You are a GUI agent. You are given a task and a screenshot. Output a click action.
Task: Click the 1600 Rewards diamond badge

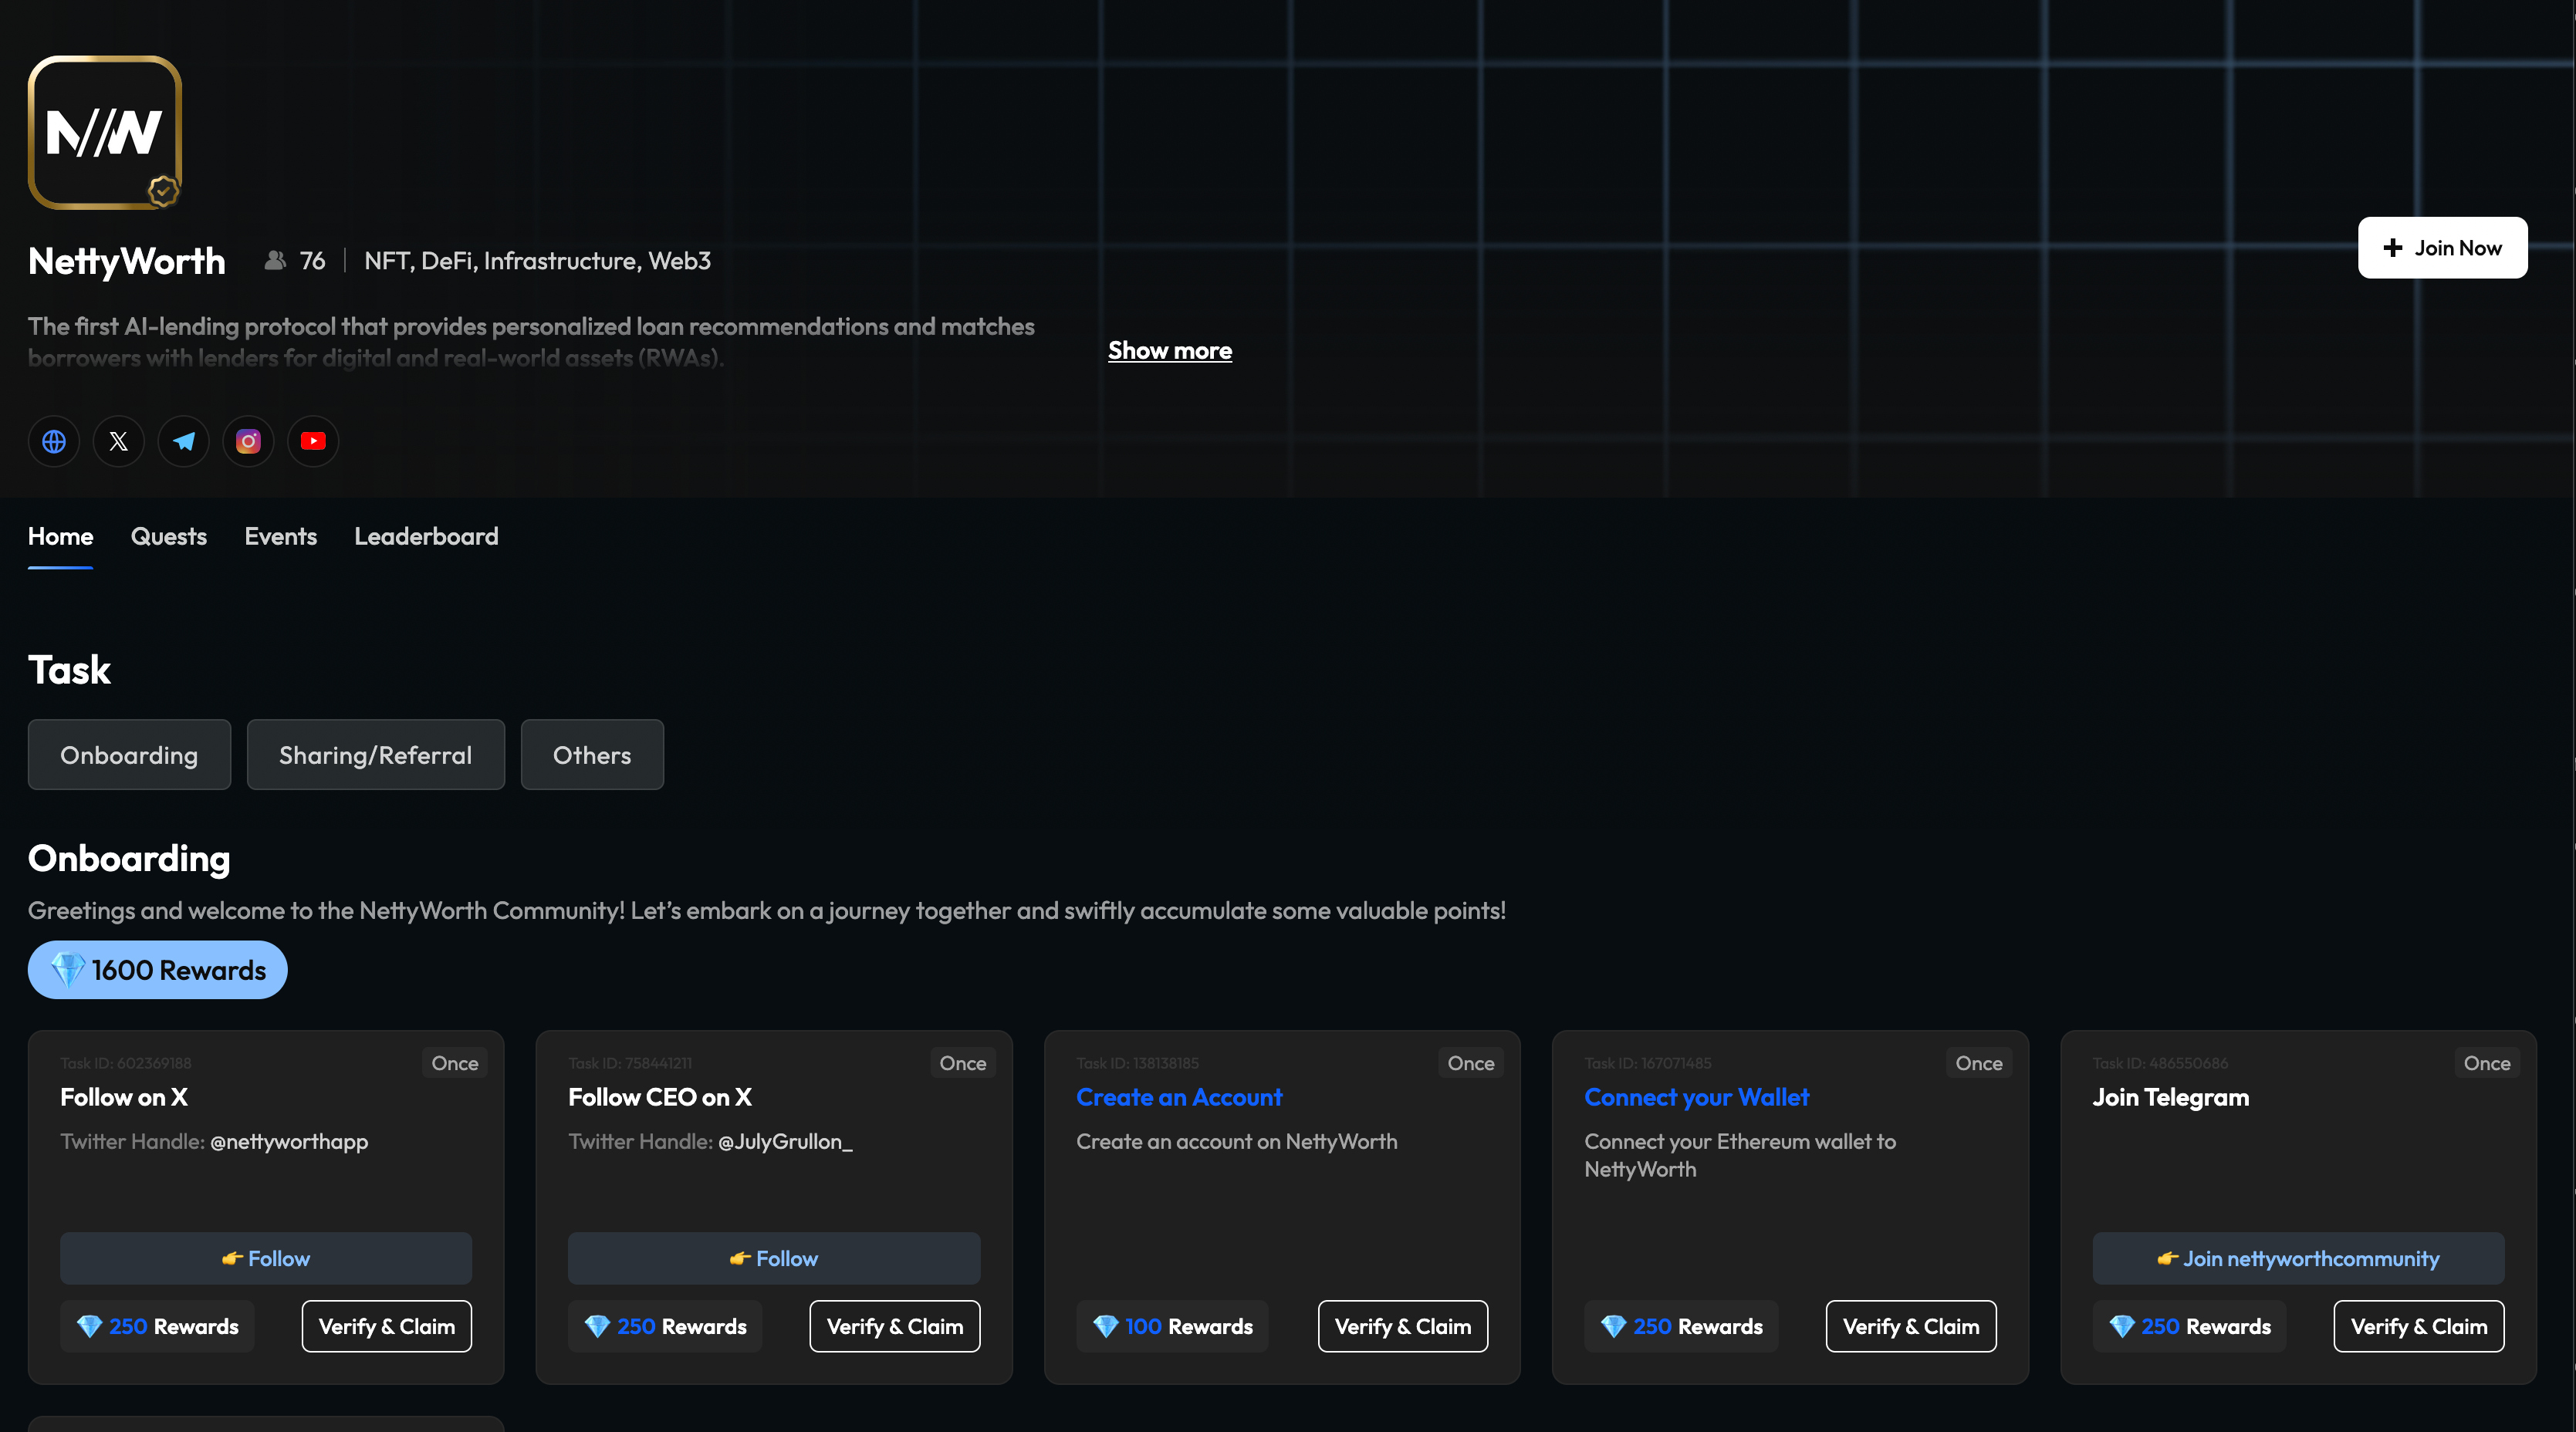click(158, 970)
